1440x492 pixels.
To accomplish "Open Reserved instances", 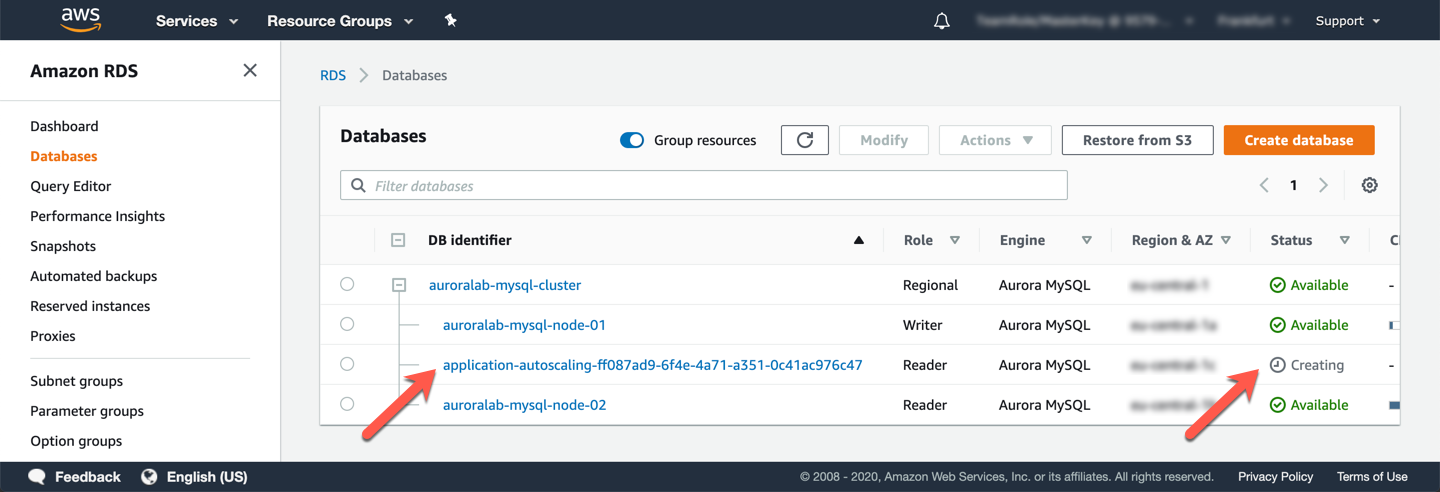I will tap(90, 306).
